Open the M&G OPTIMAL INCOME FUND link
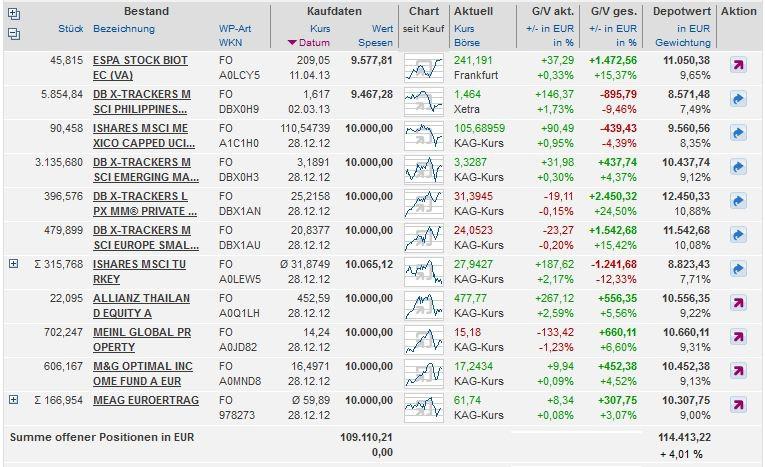This screenshot has height=467, width=765. coord(143,373)
